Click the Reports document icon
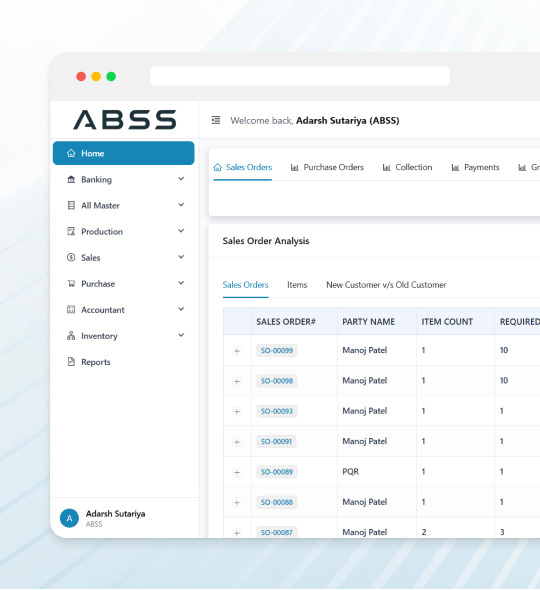The width and height of the screenshot is (540, 590). (x=71, y=362)
